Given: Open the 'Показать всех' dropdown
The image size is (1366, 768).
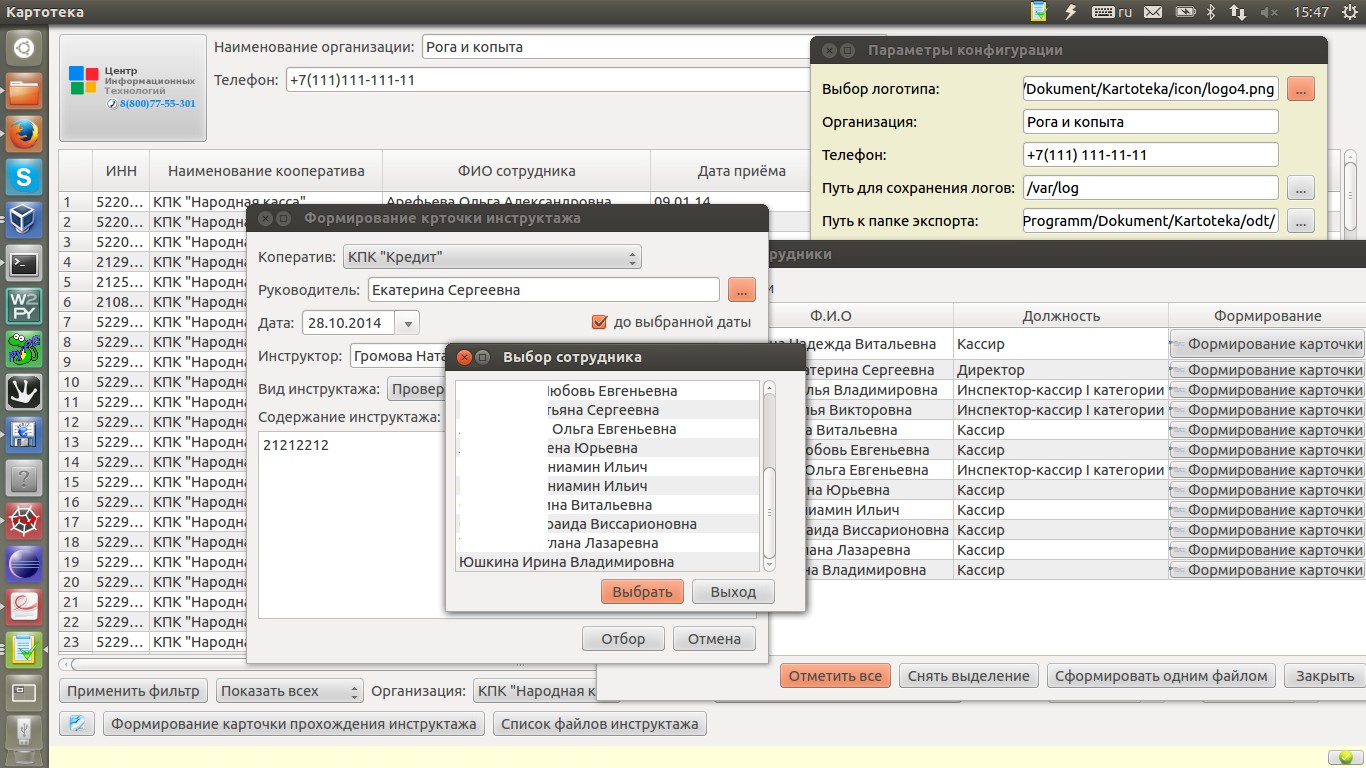Looking at the screenshot, I should click(289, 691).
